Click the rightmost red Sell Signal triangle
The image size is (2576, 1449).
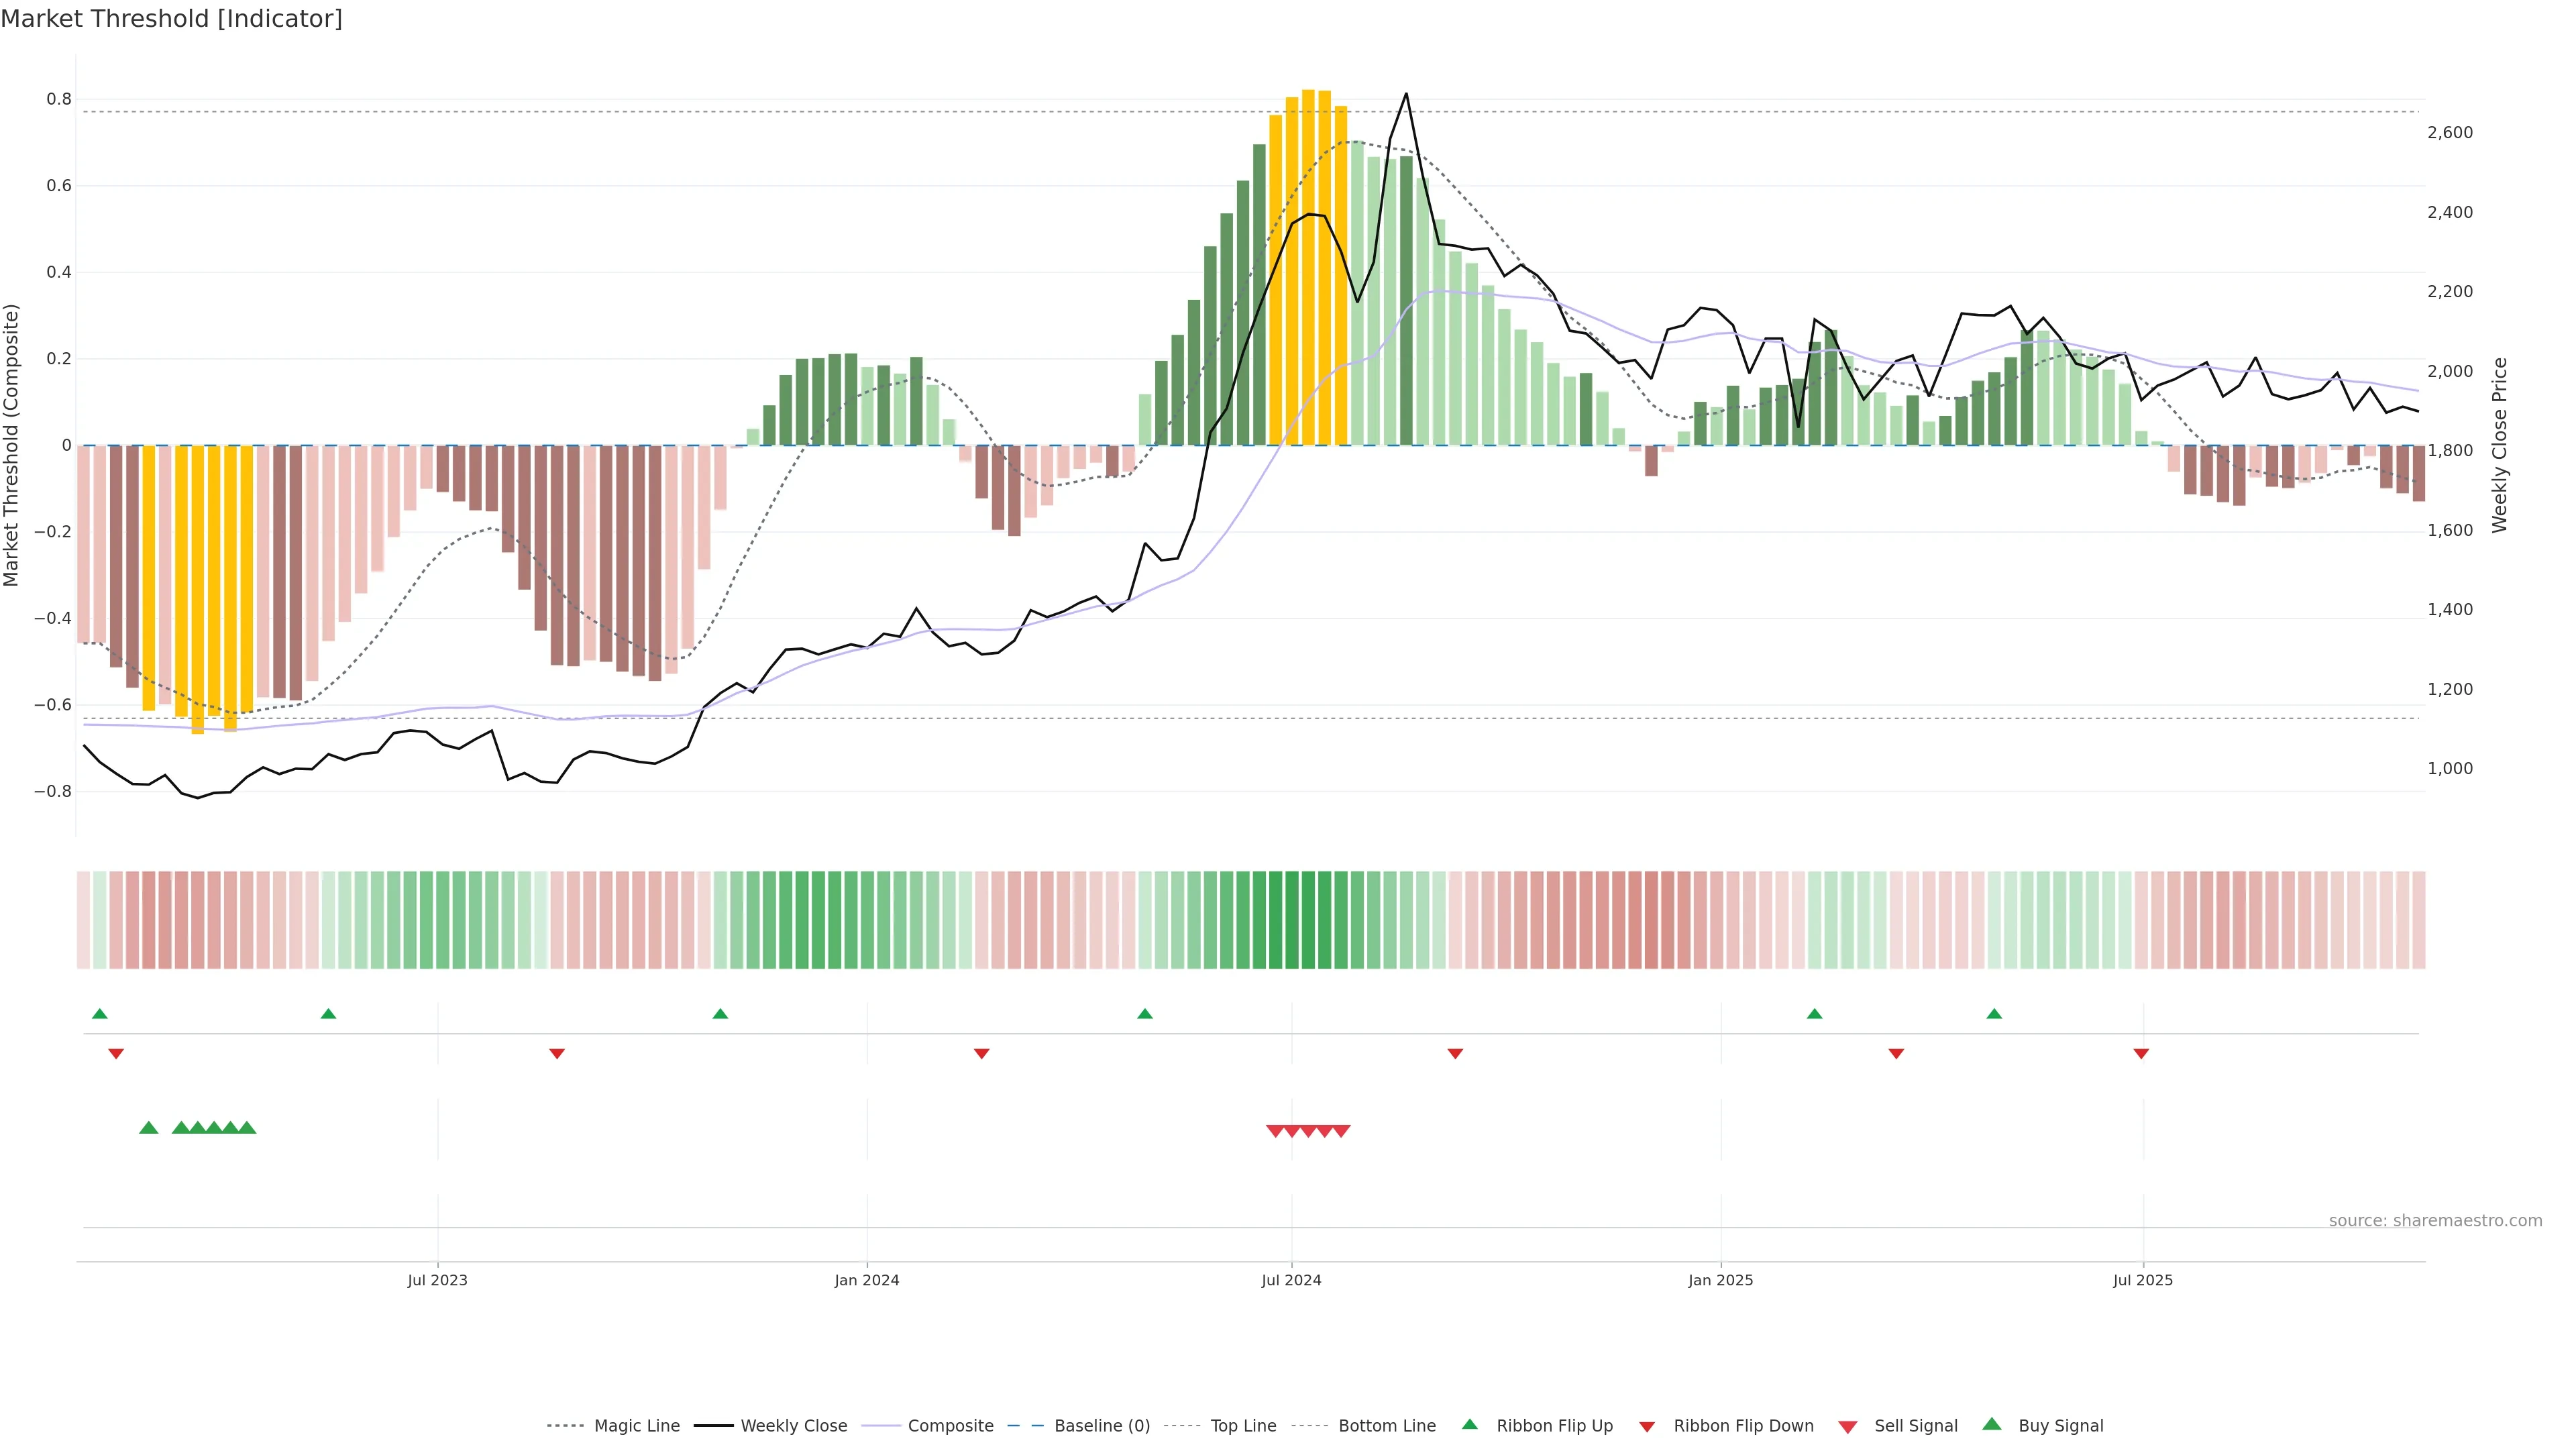click(x=1342, y=1131)
